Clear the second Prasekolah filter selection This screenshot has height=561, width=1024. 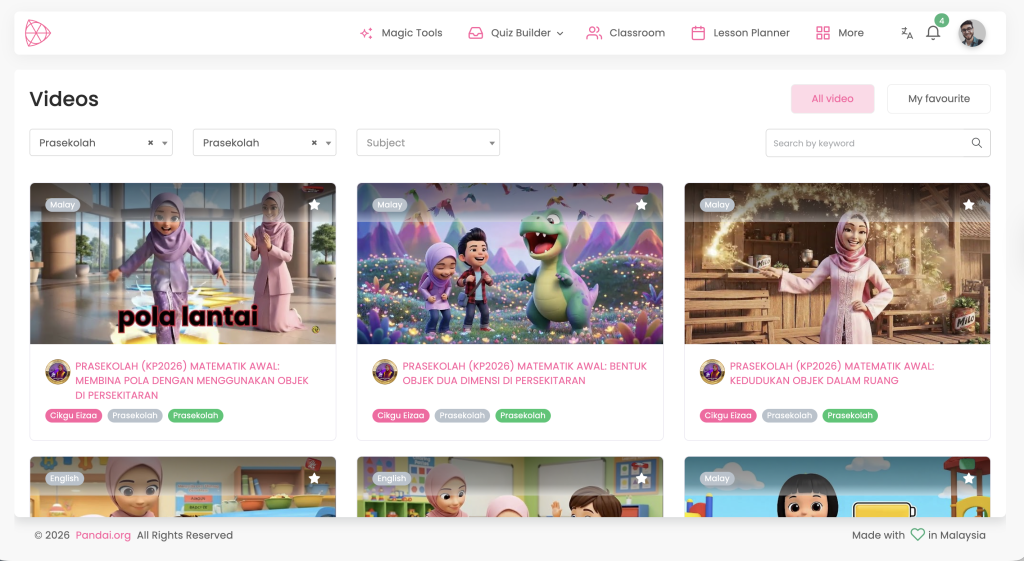314,143
